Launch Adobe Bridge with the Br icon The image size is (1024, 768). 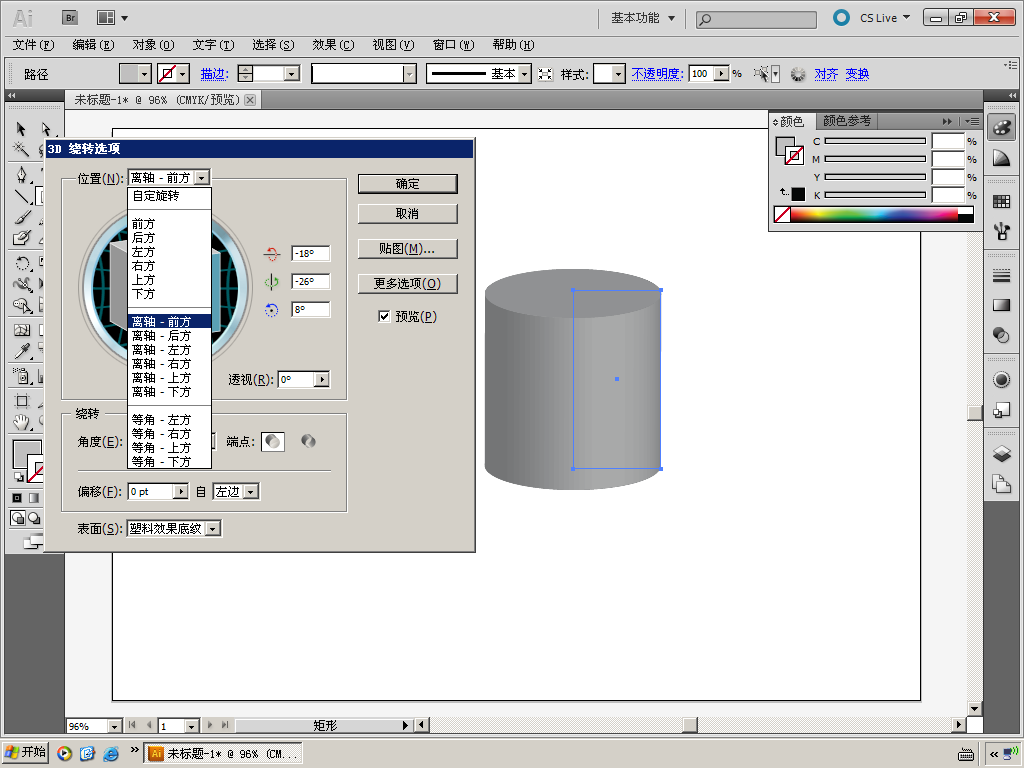coord(71,17)
